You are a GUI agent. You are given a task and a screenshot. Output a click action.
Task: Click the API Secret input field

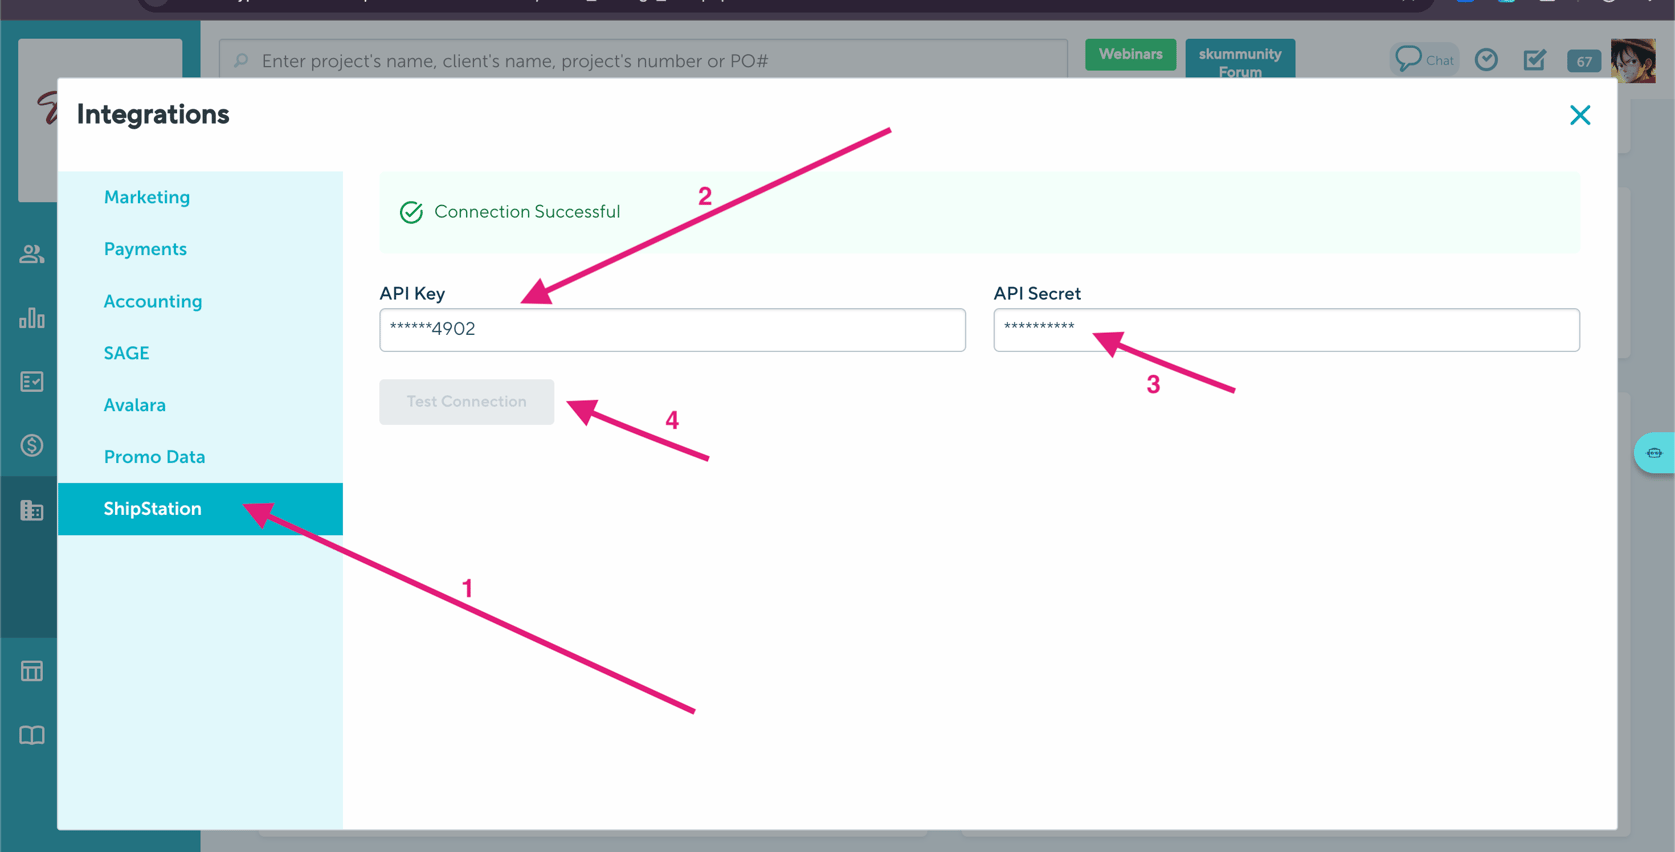(x=1286, y=330)
